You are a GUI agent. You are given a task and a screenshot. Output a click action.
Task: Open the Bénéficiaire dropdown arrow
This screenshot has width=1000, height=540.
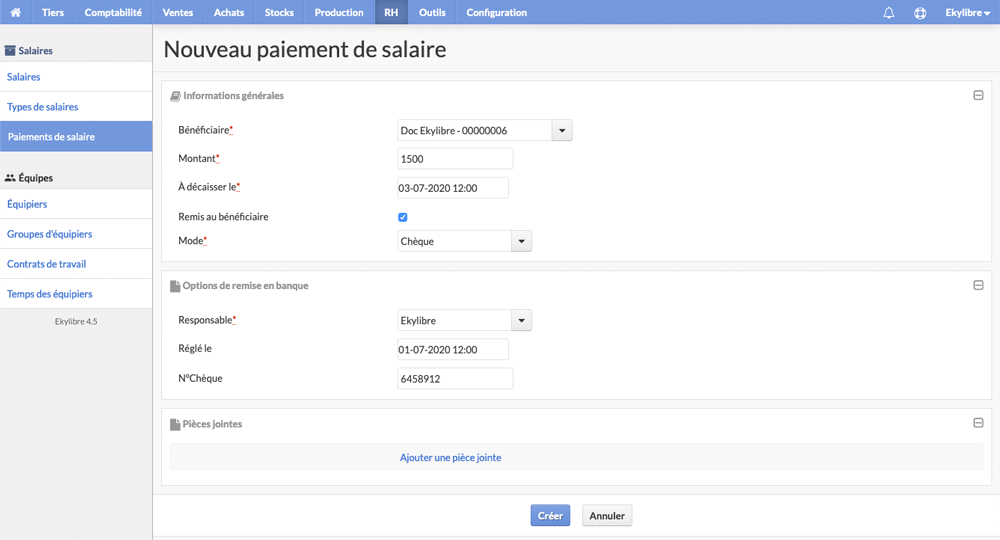tap(562, 130)
